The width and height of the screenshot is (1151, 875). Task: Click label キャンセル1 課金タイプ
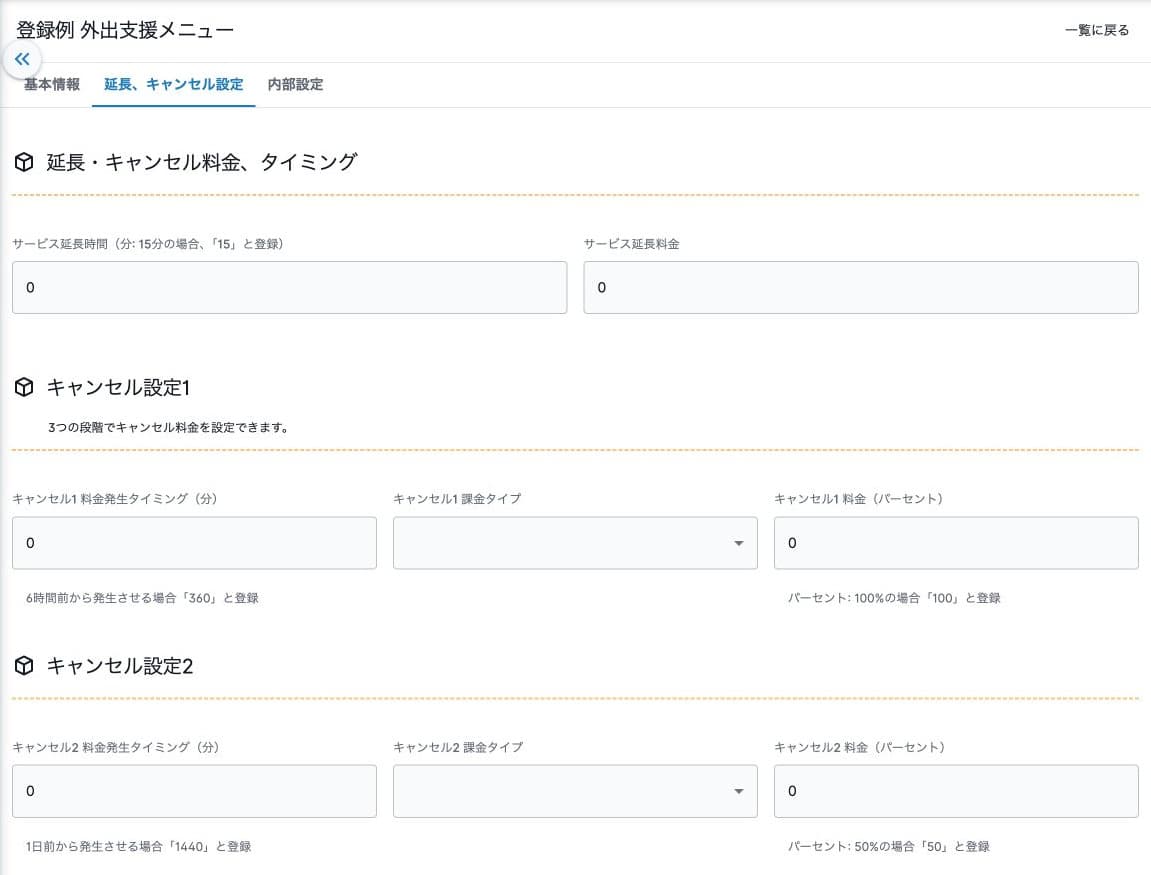[x=457, y=498]
